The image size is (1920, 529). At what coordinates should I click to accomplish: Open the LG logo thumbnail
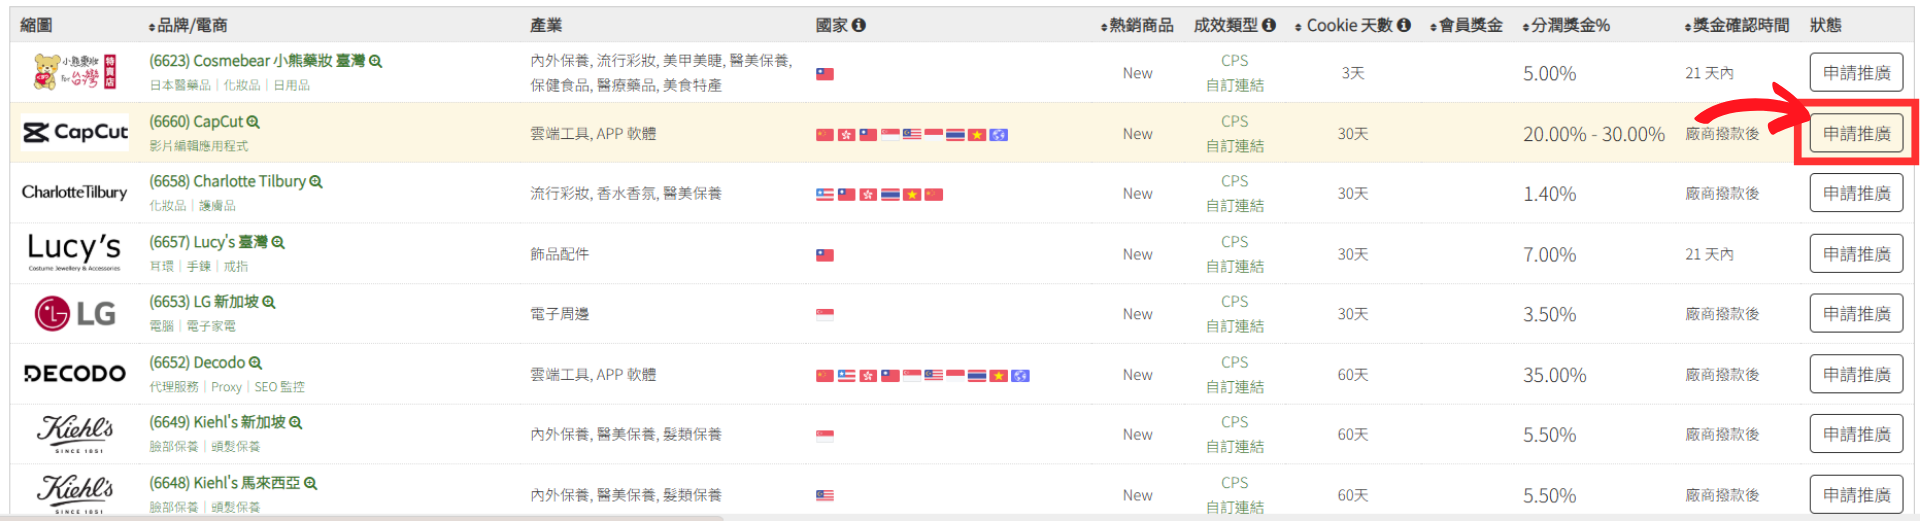(x=75, y=314)
